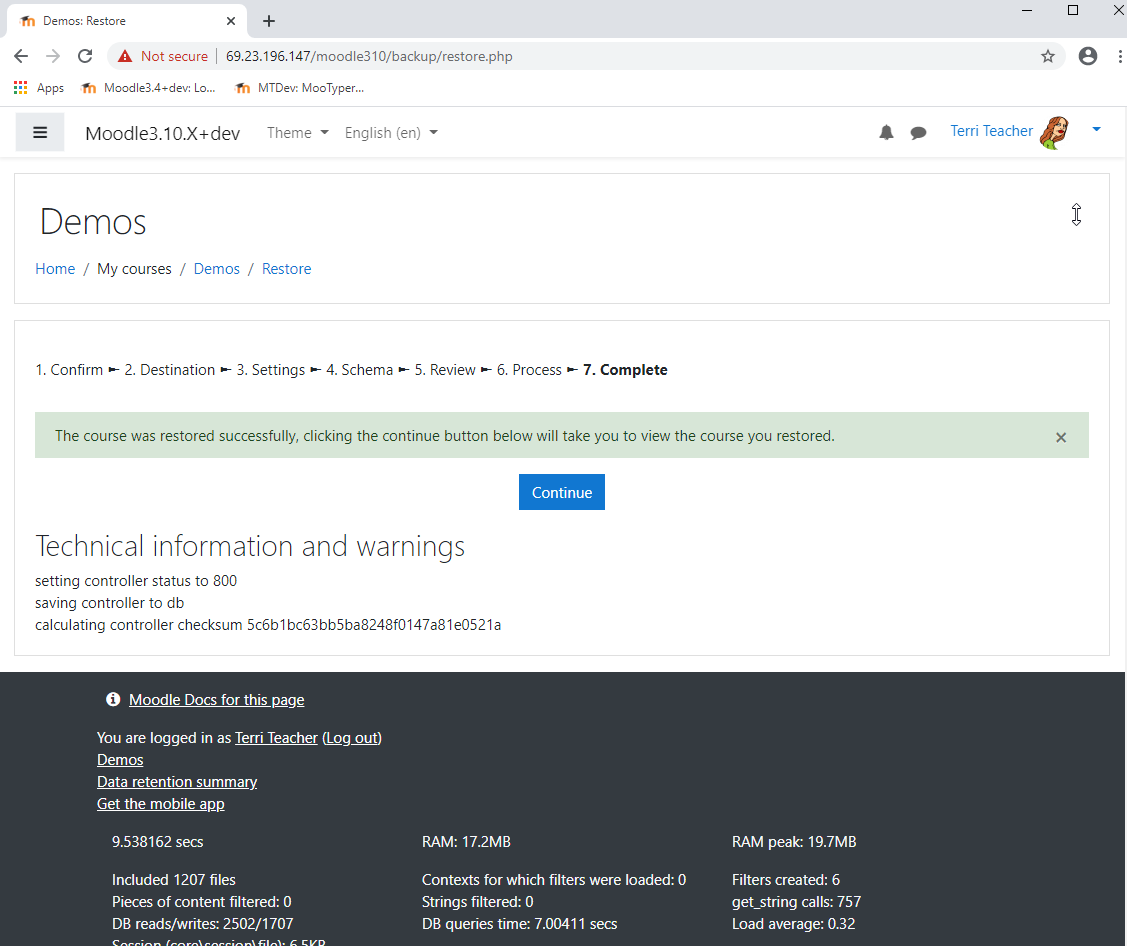1127x946 pixels.
Task: Open the Demos link in footer
Action: pos(120,760)
